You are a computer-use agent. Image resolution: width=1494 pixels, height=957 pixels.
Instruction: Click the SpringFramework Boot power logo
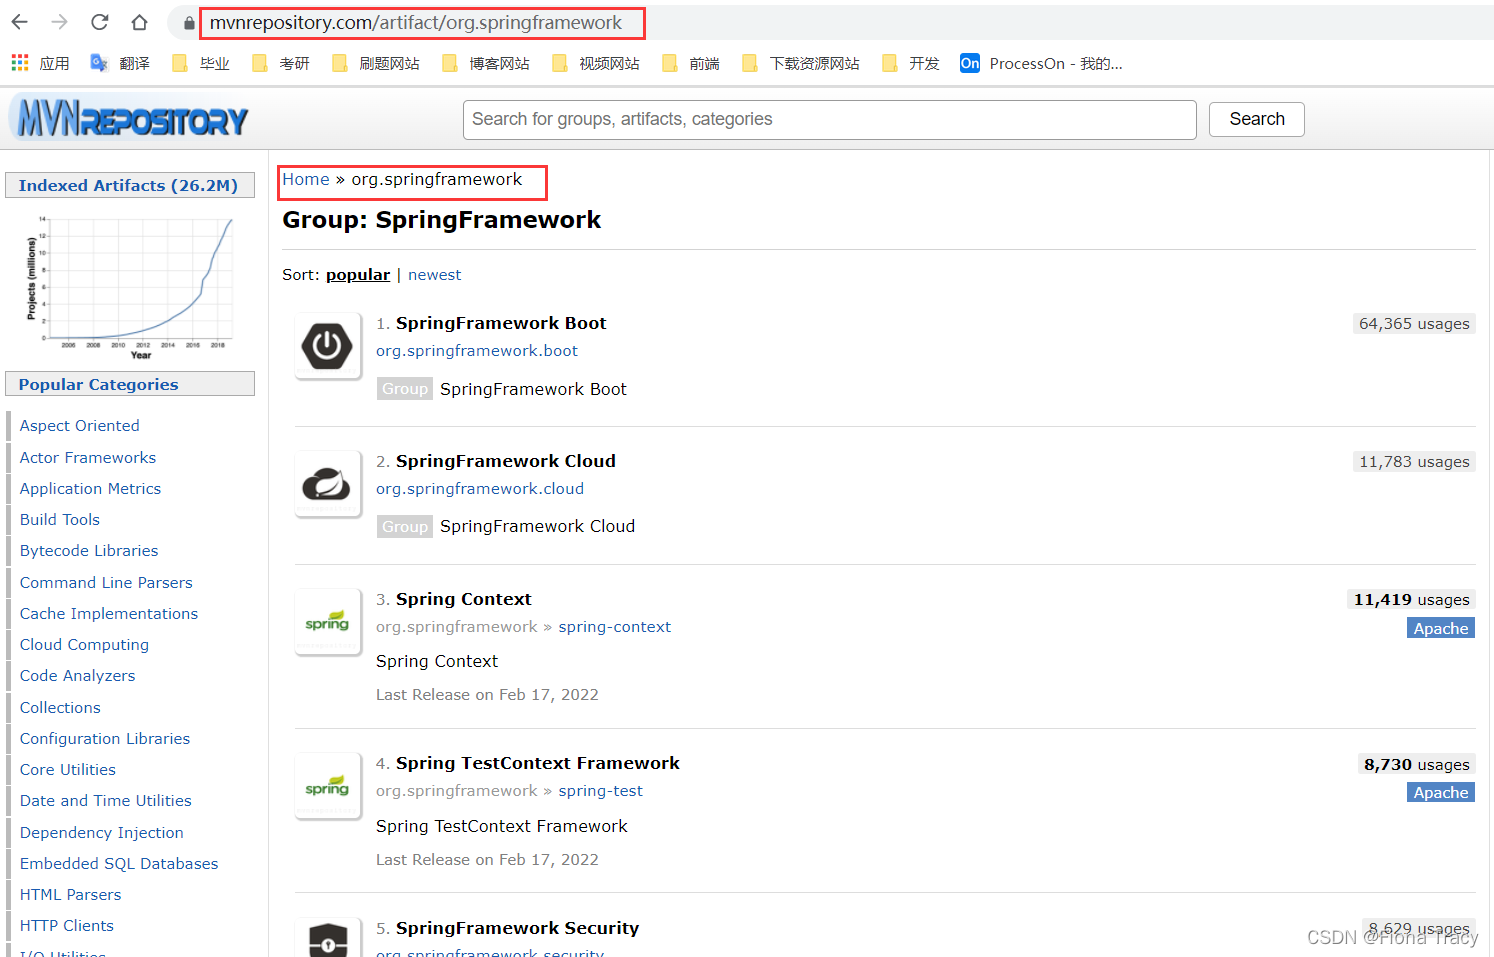pos(328,346)
